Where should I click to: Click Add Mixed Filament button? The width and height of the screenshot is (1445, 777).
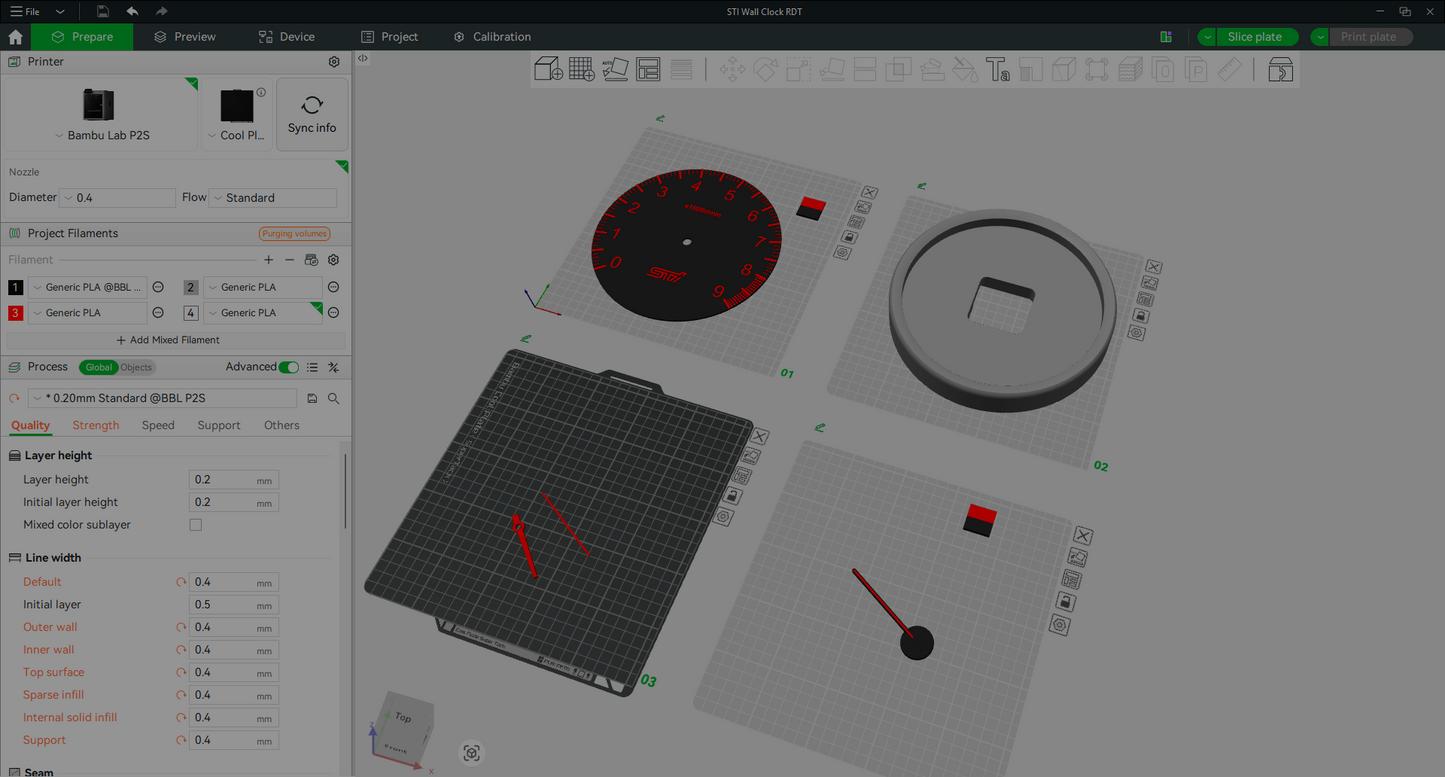(168, 340)
